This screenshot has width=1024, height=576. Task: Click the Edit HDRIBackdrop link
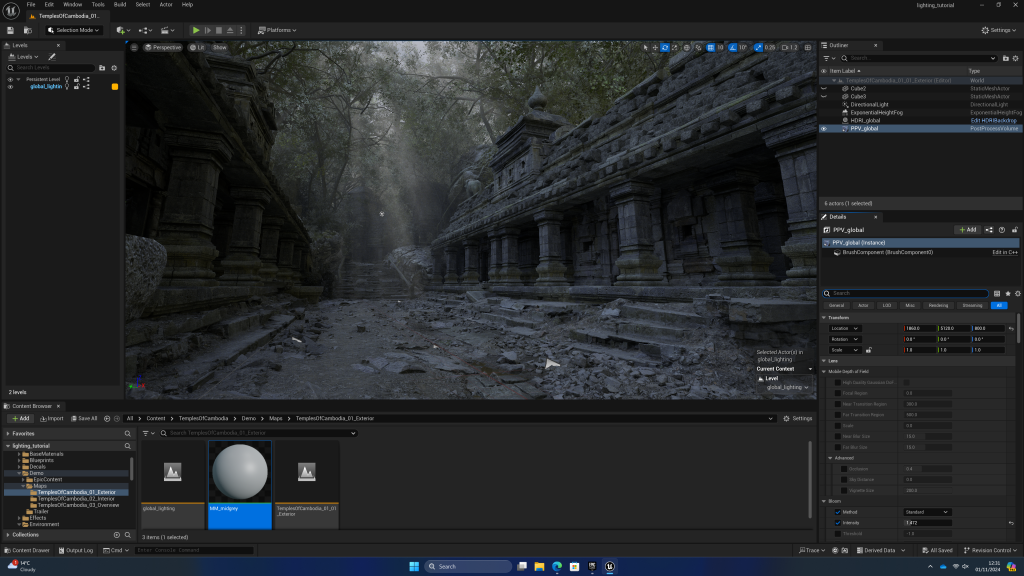[x=993, y=121]
